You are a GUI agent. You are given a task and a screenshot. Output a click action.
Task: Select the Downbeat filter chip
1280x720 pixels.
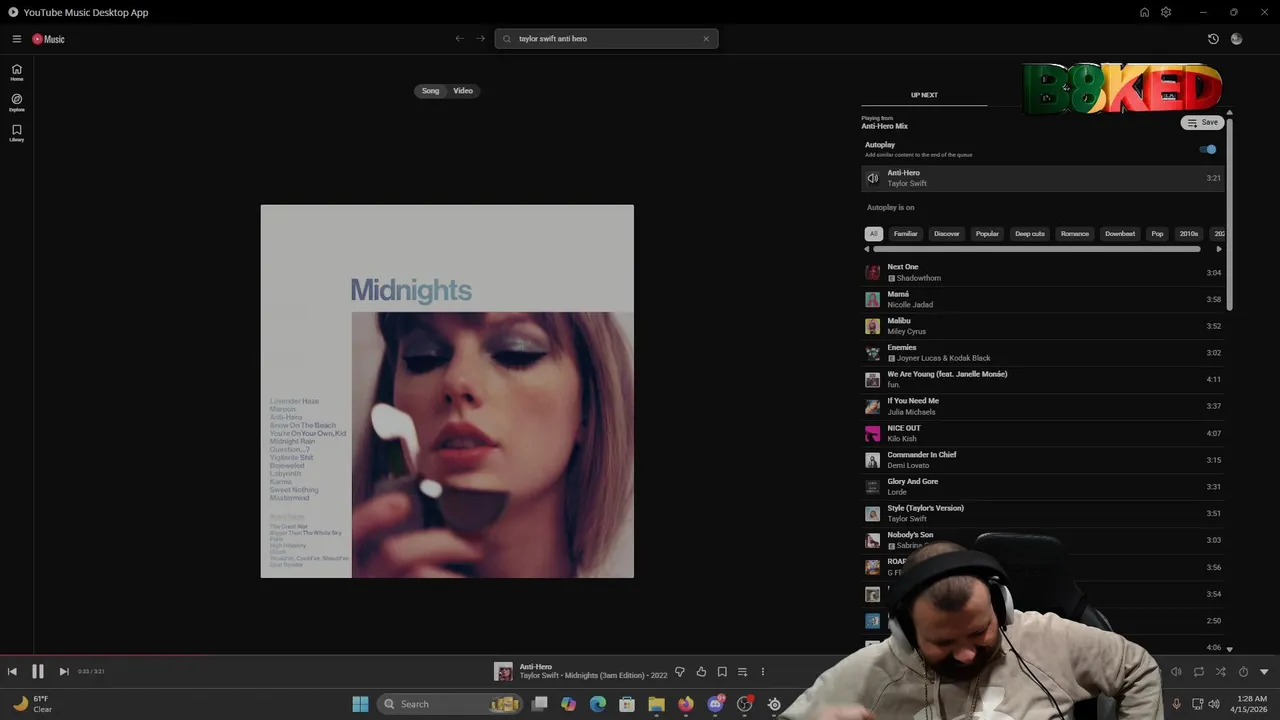pos(1120,234)
